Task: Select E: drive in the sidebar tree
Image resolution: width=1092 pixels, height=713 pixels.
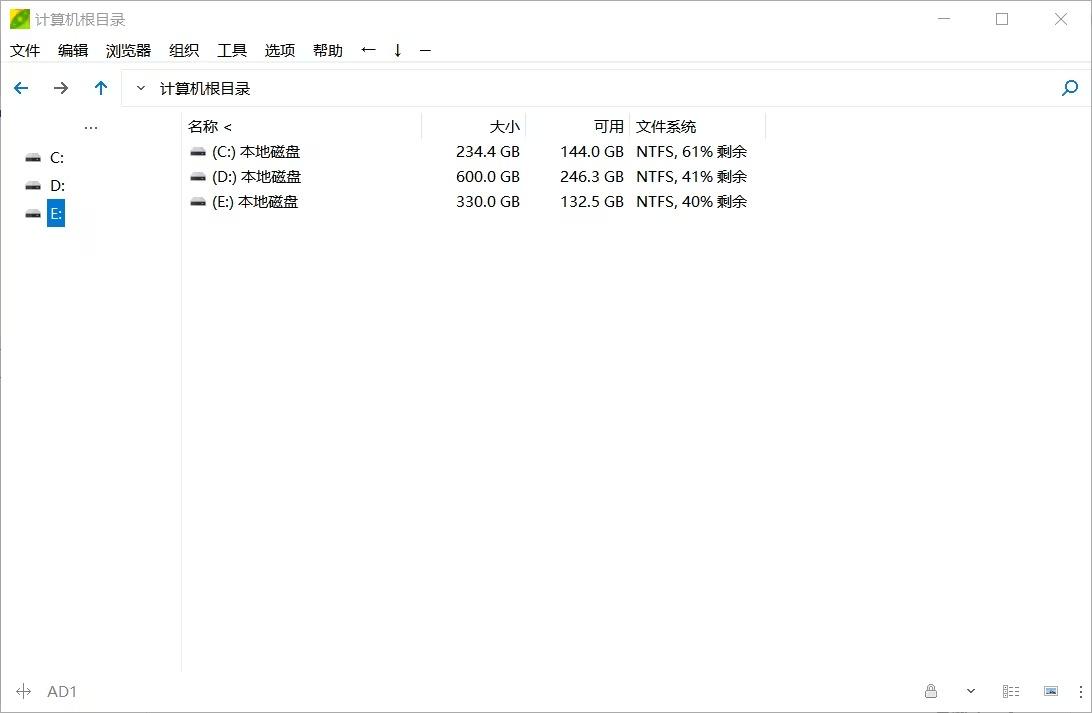Action: (56, 214)
